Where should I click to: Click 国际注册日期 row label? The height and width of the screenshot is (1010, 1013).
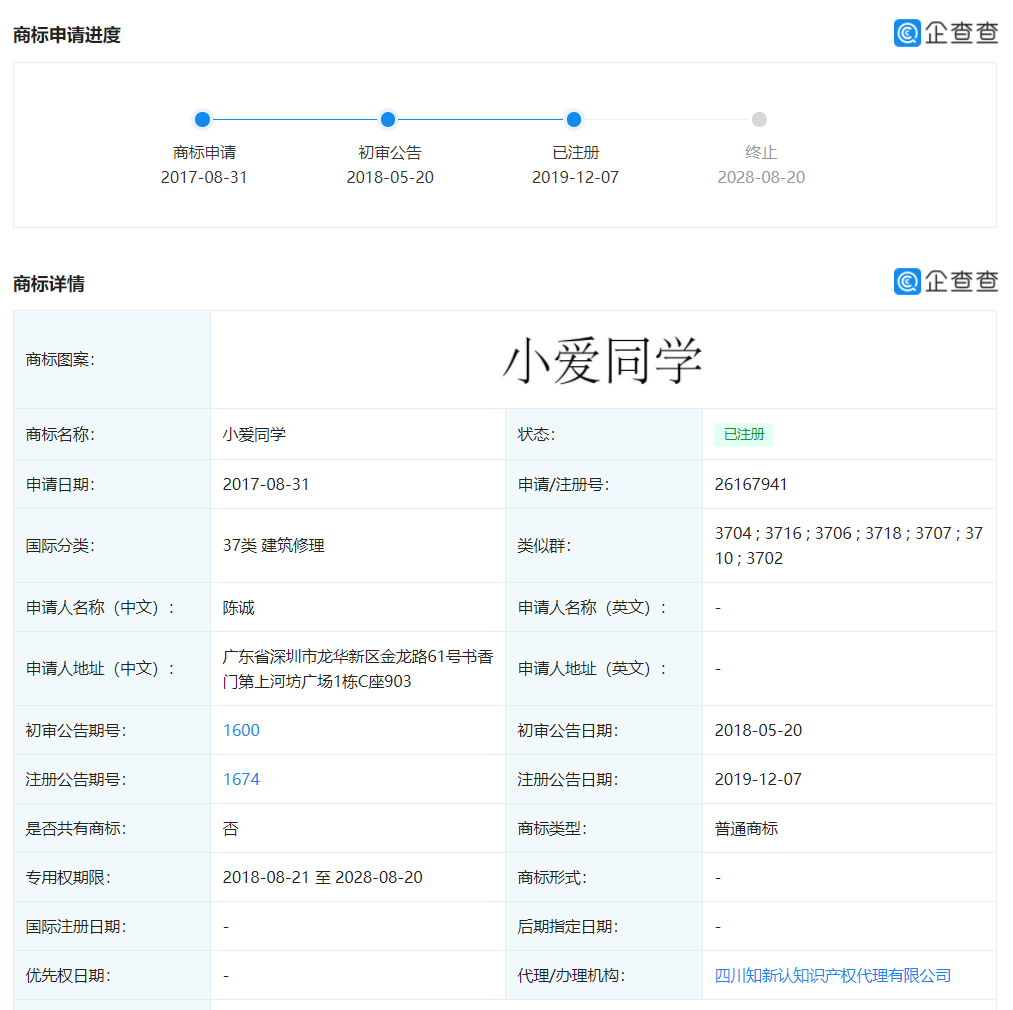[76, 927]
